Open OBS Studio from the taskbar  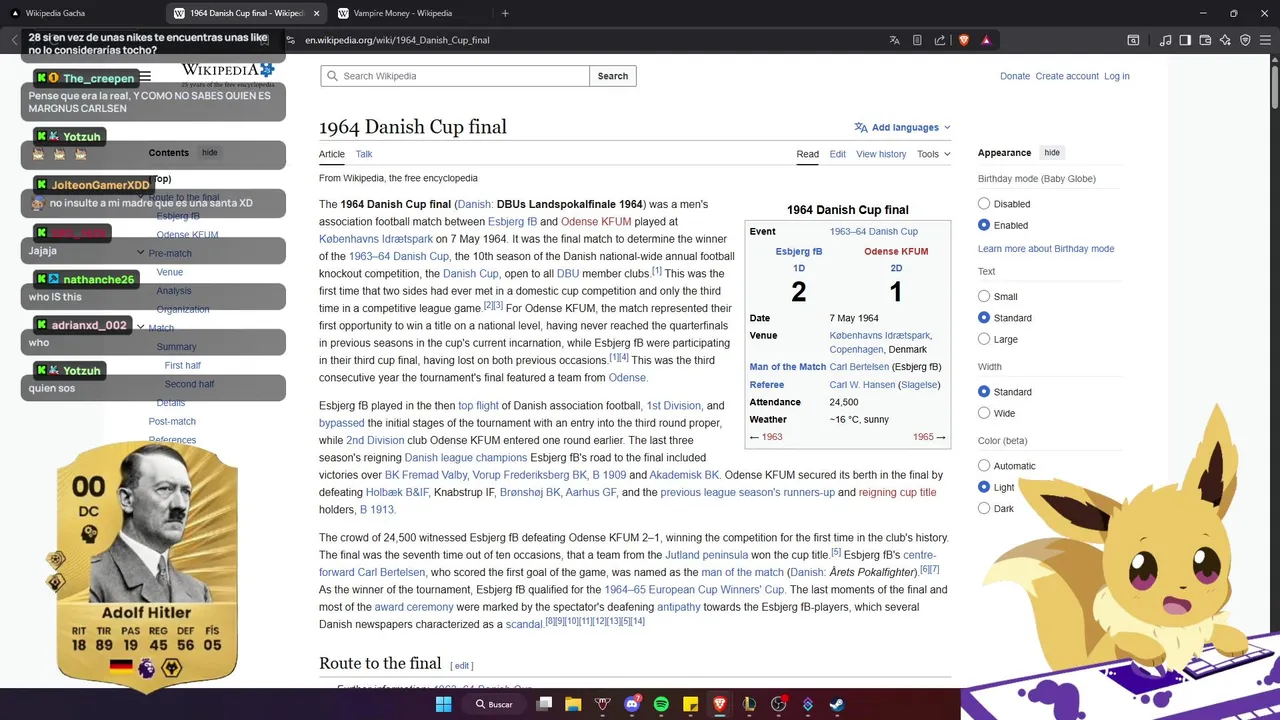[x=779, y=704]
